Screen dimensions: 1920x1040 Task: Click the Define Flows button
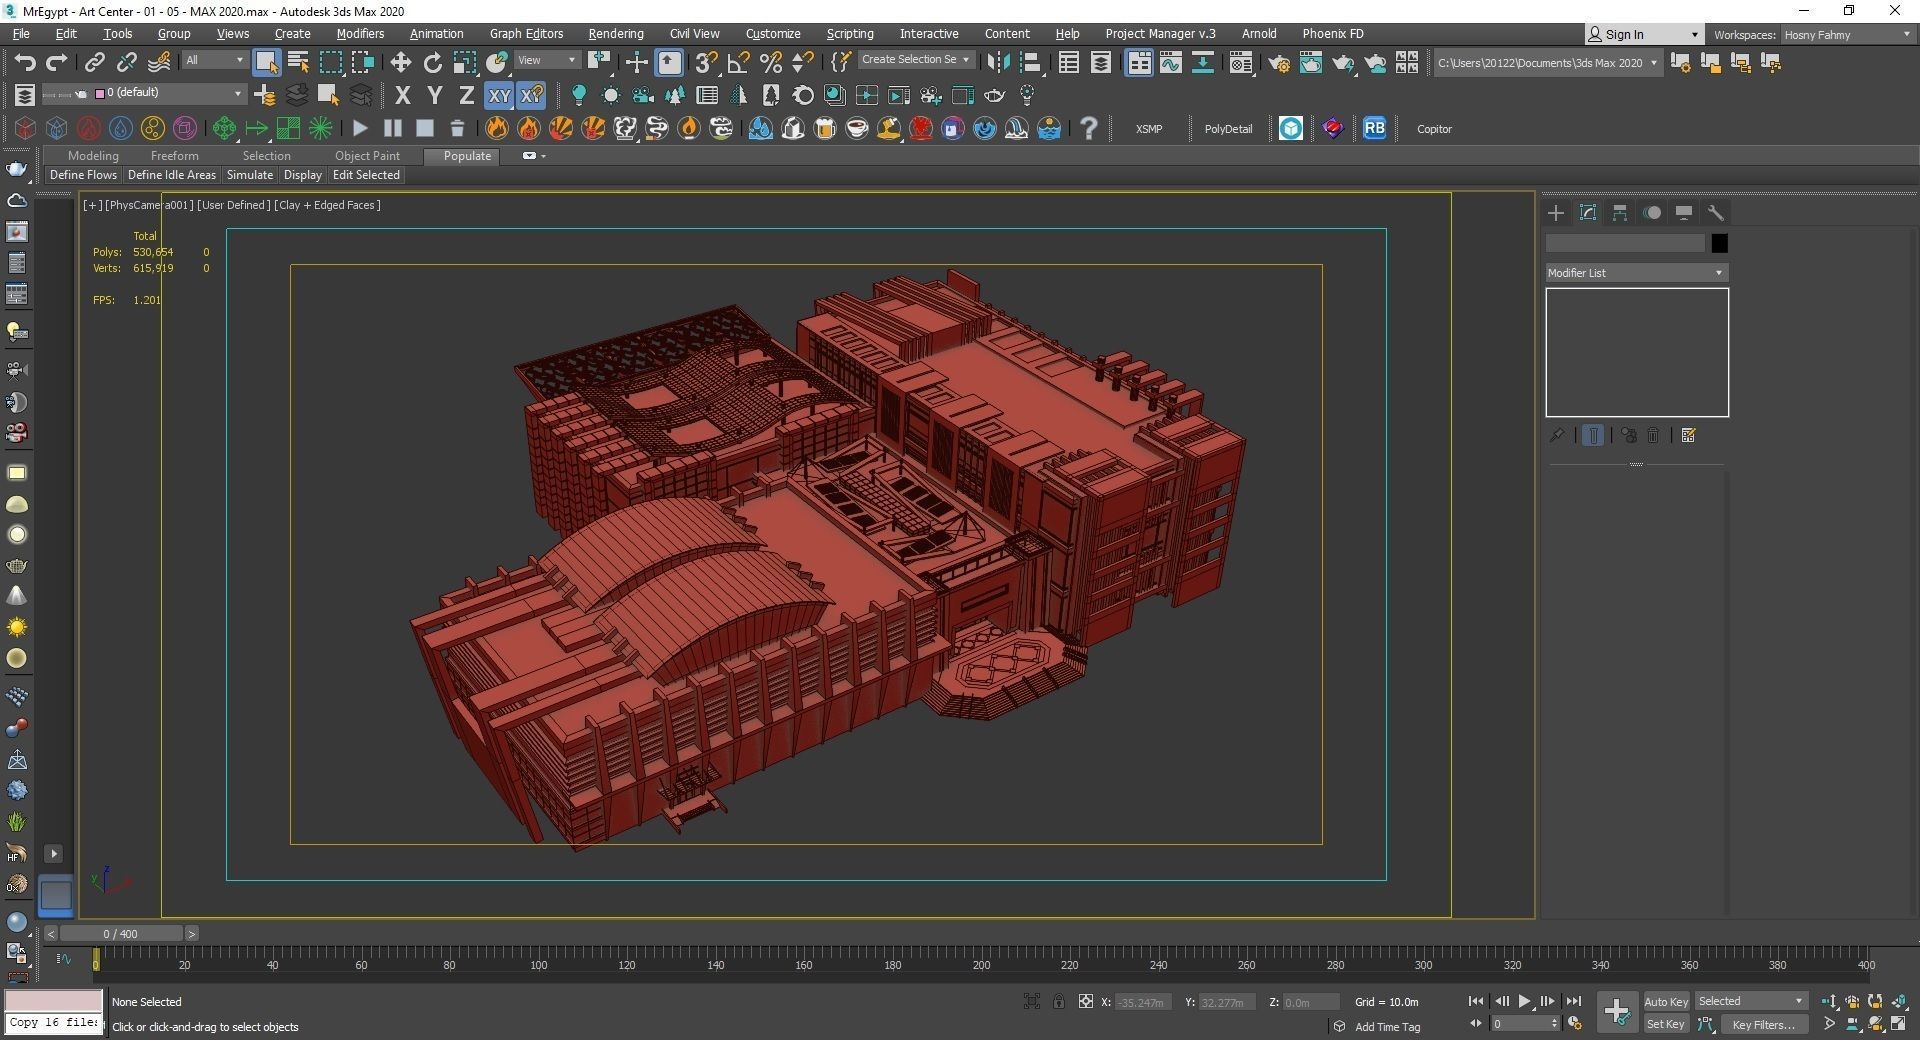83,175
